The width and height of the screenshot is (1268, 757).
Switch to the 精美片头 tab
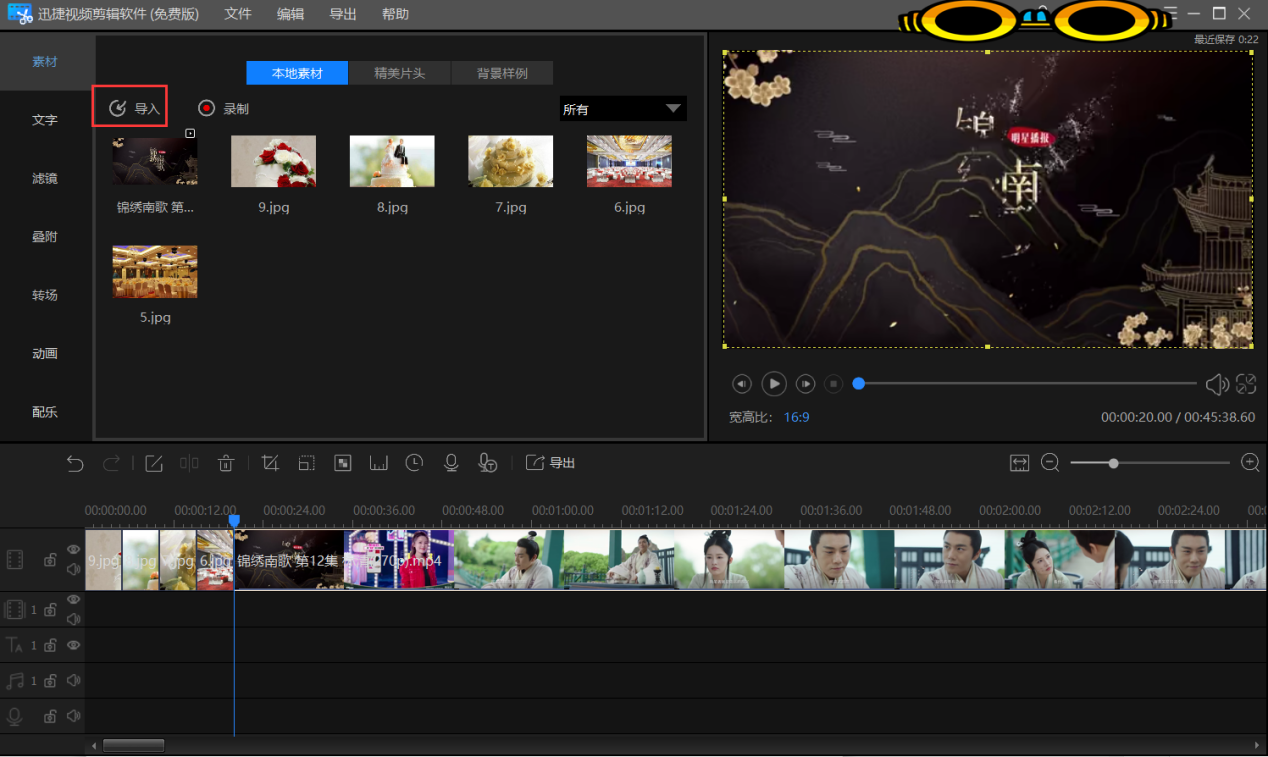(x=400, y=73)
